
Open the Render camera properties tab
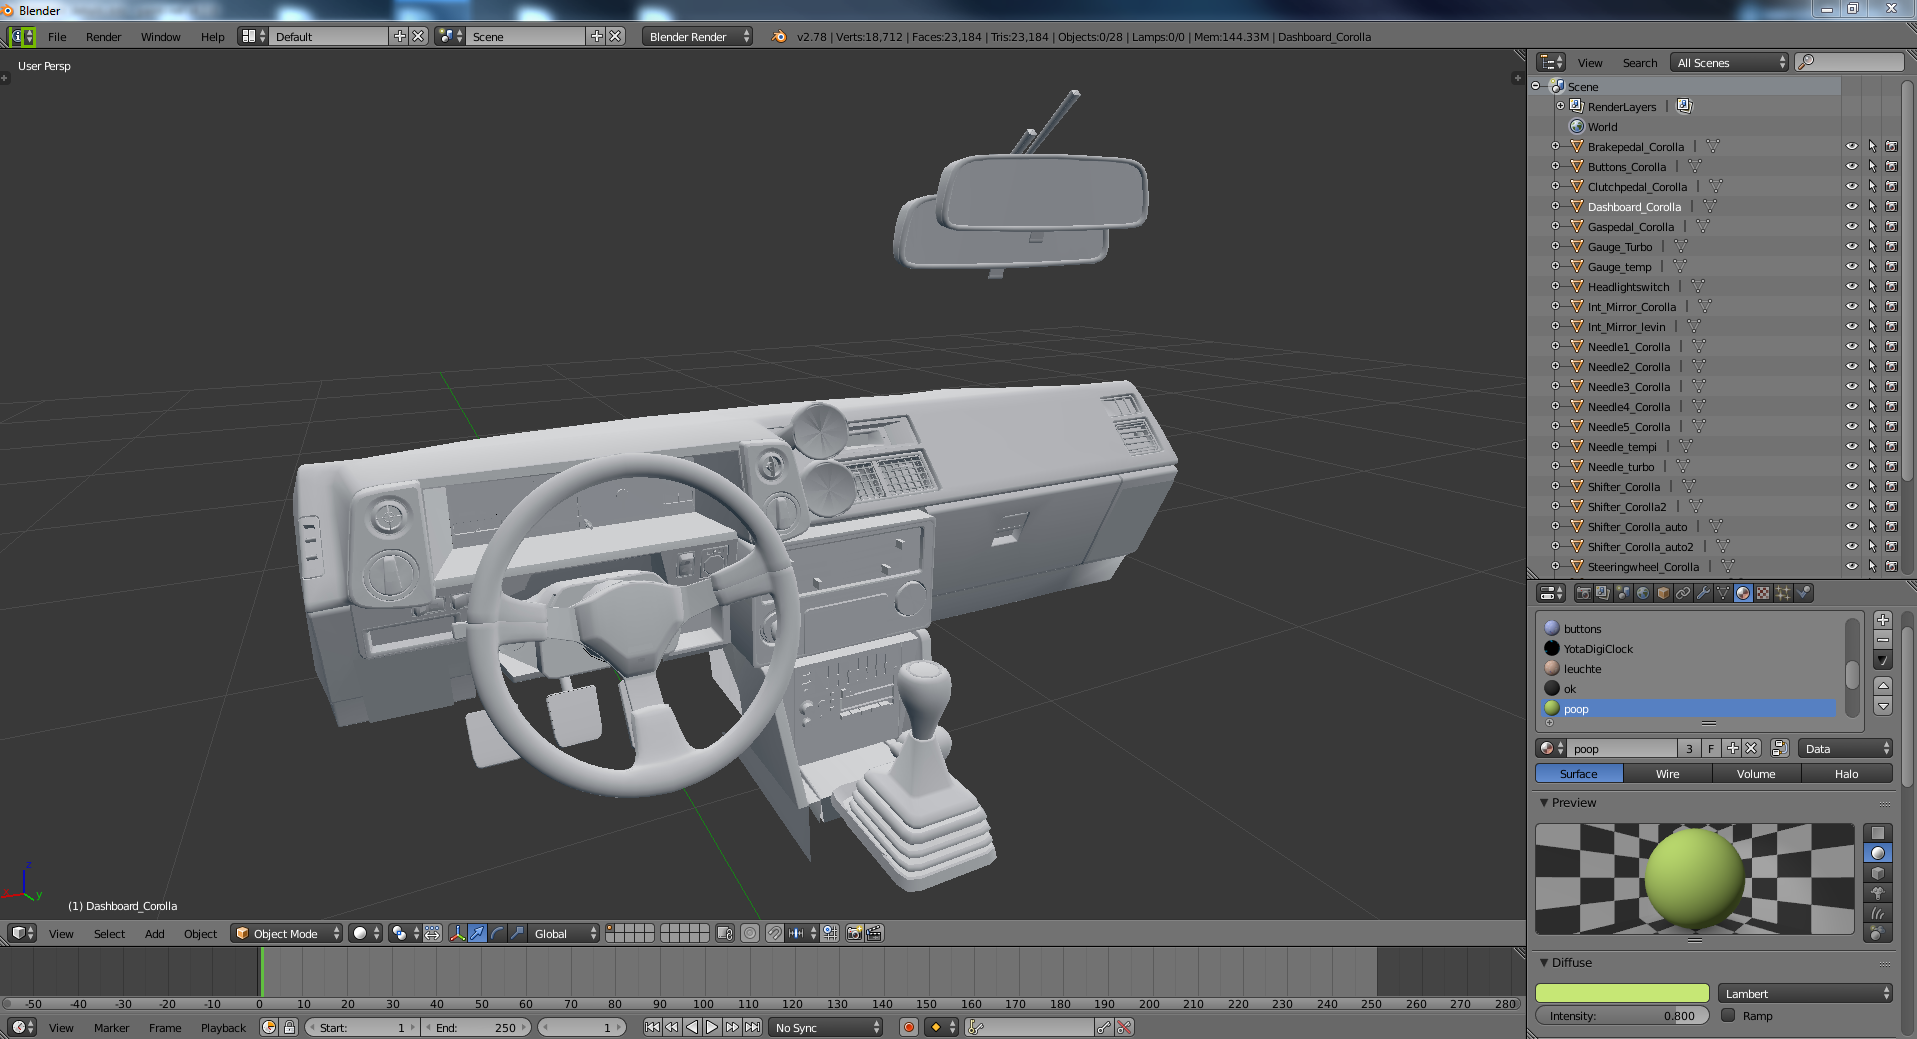tap(1583, 593)
